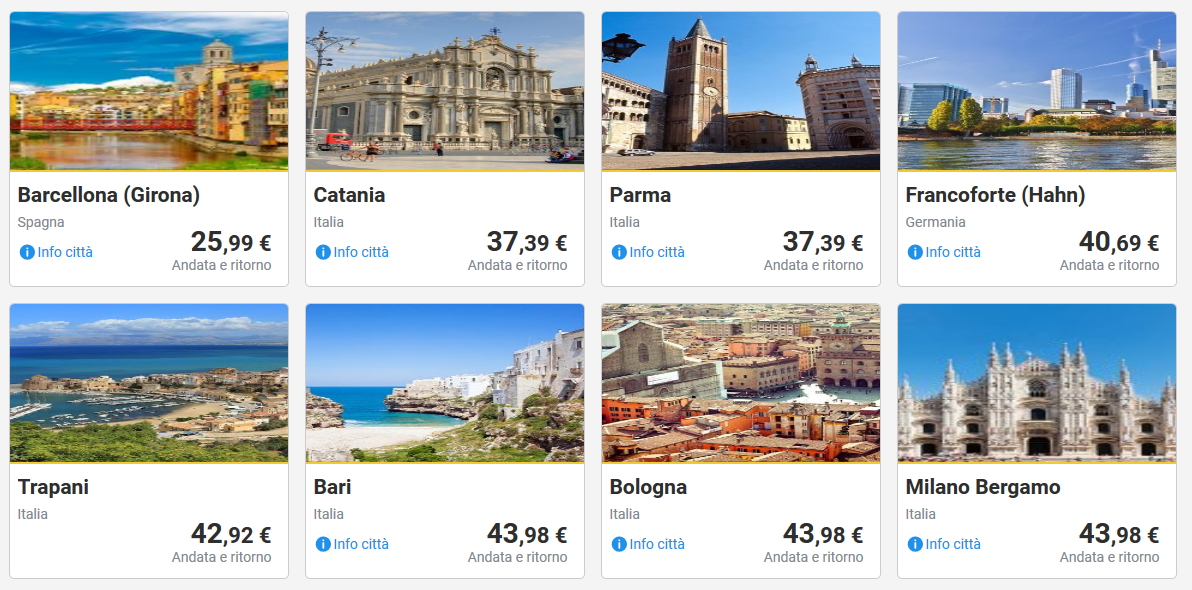
Task: Click the info icon on Parma card
Action: 619,252
